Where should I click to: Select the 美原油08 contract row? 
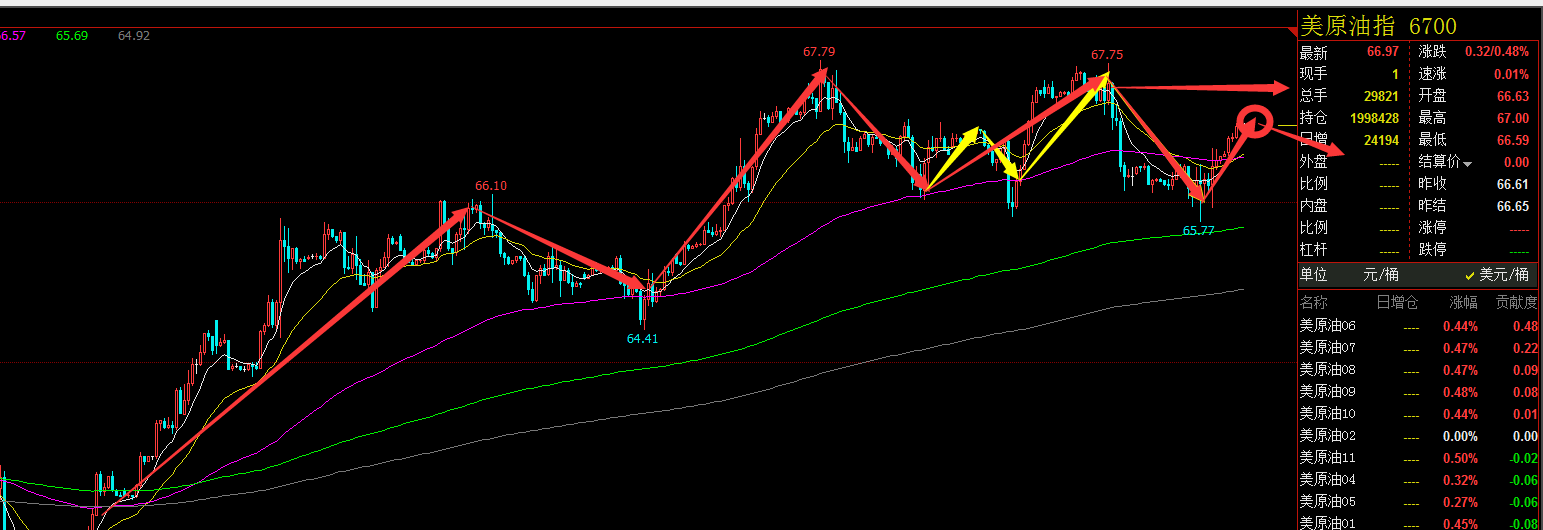point(1419,370)
